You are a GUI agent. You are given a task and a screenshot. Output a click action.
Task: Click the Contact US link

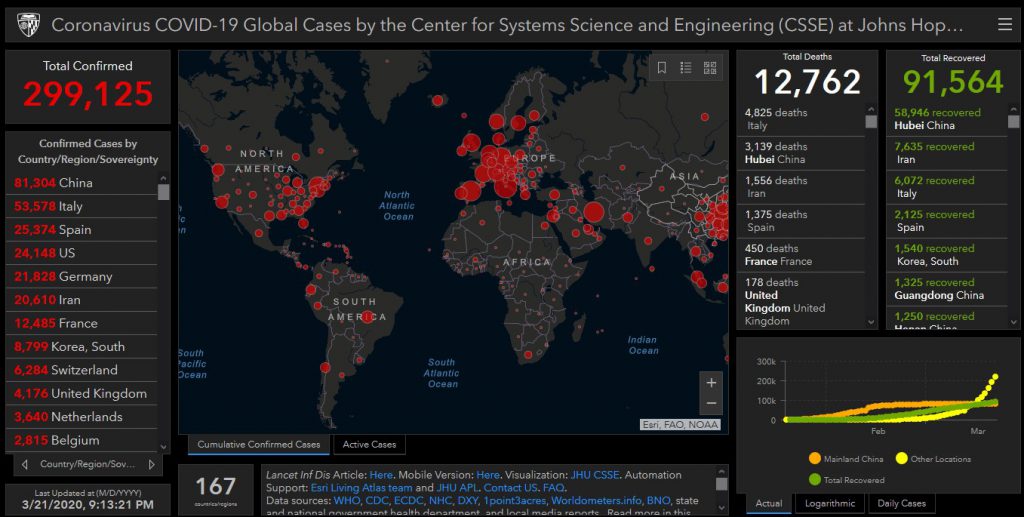tap(511, 488)
